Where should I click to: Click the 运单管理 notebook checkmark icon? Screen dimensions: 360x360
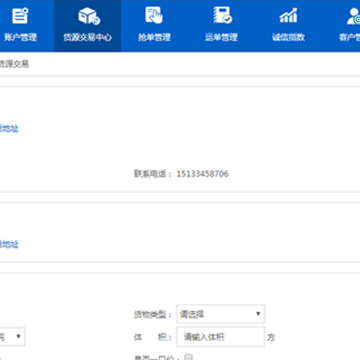[222, 15]
